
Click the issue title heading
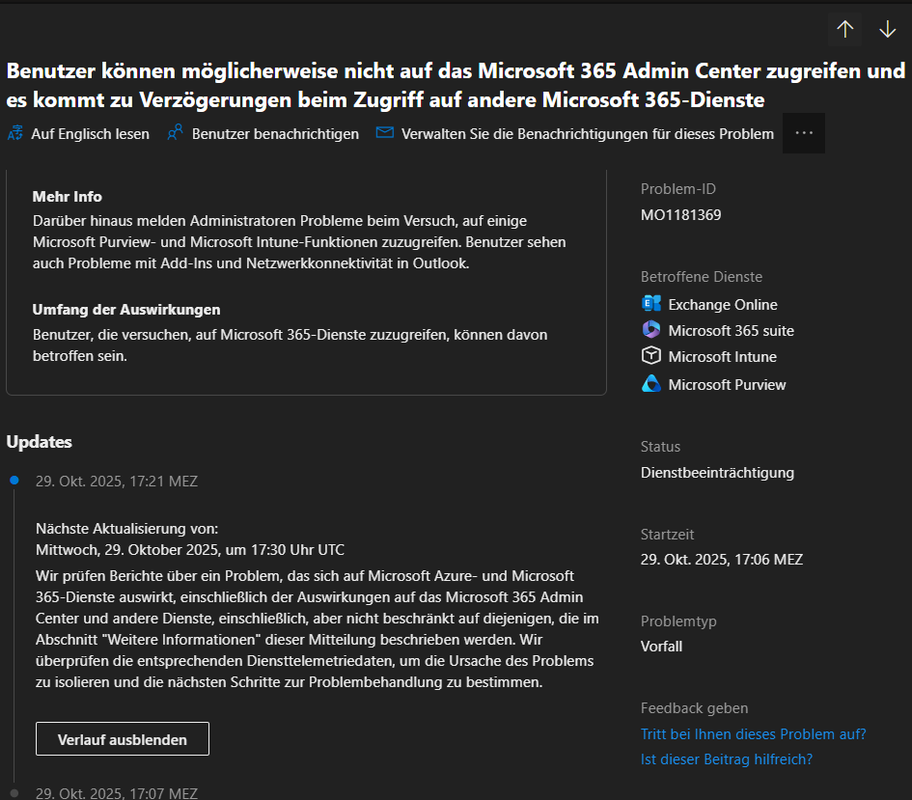[455, 85]
